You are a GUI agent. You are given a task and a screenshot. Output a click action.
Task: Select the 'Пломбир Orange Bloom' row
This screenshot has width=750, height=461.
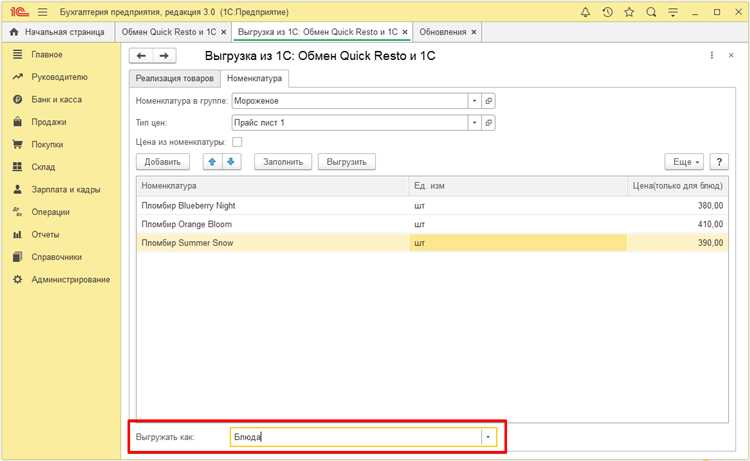[432, 224]
